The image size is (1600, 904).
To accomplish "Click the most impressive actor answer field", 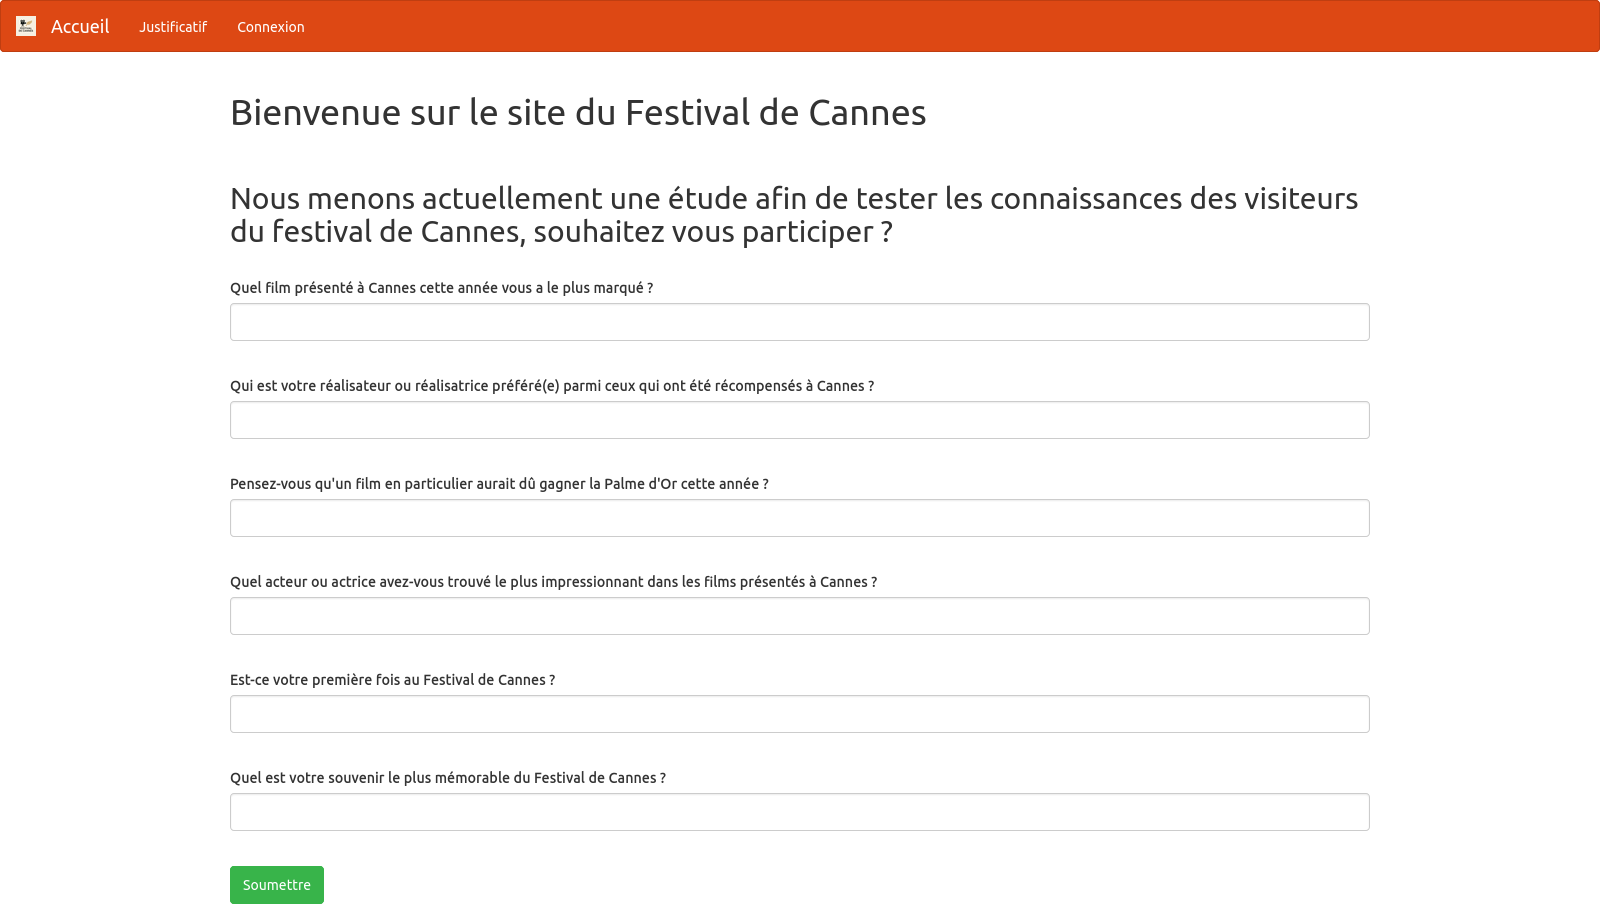I will [800, 616].
